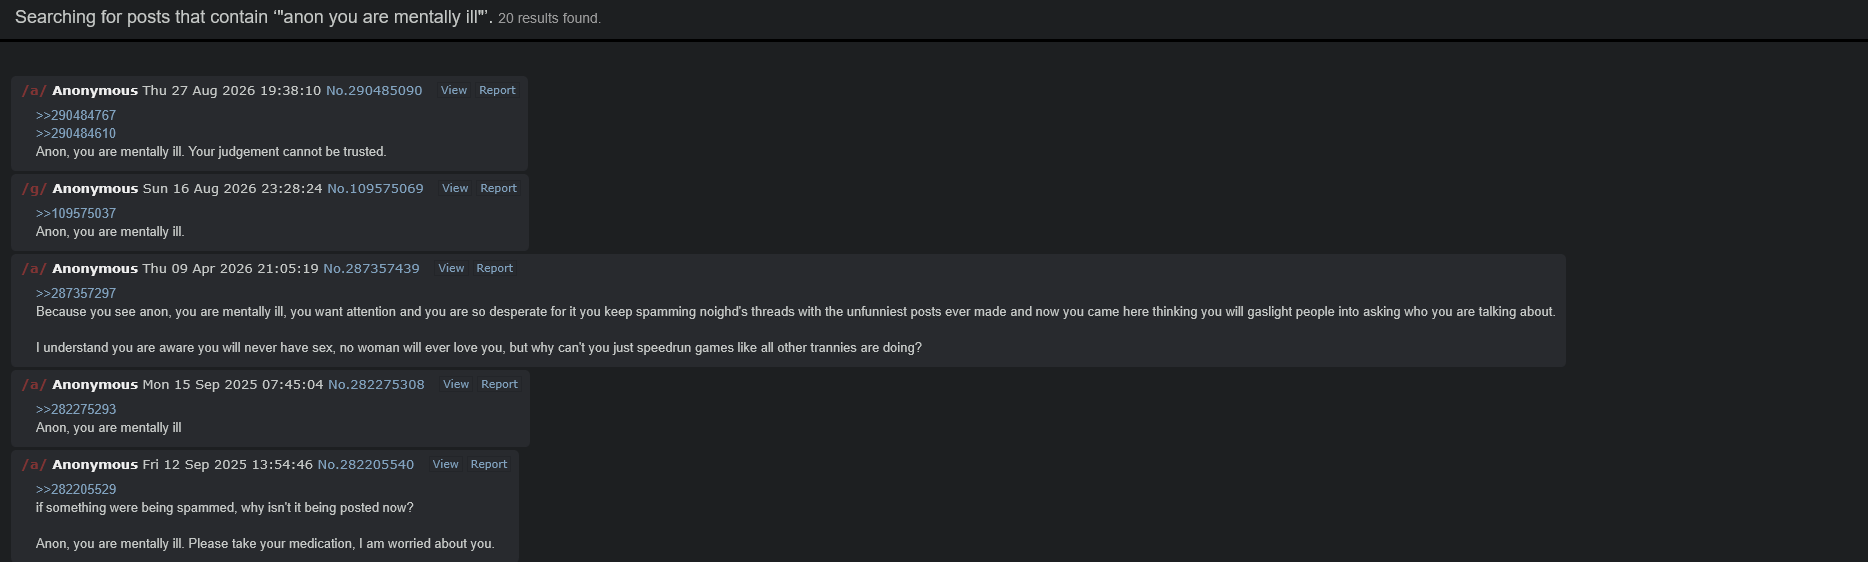The height and width of the screenshot is (562, 1868).
Task: Open post number No.282205540
Action: point(365,464)
